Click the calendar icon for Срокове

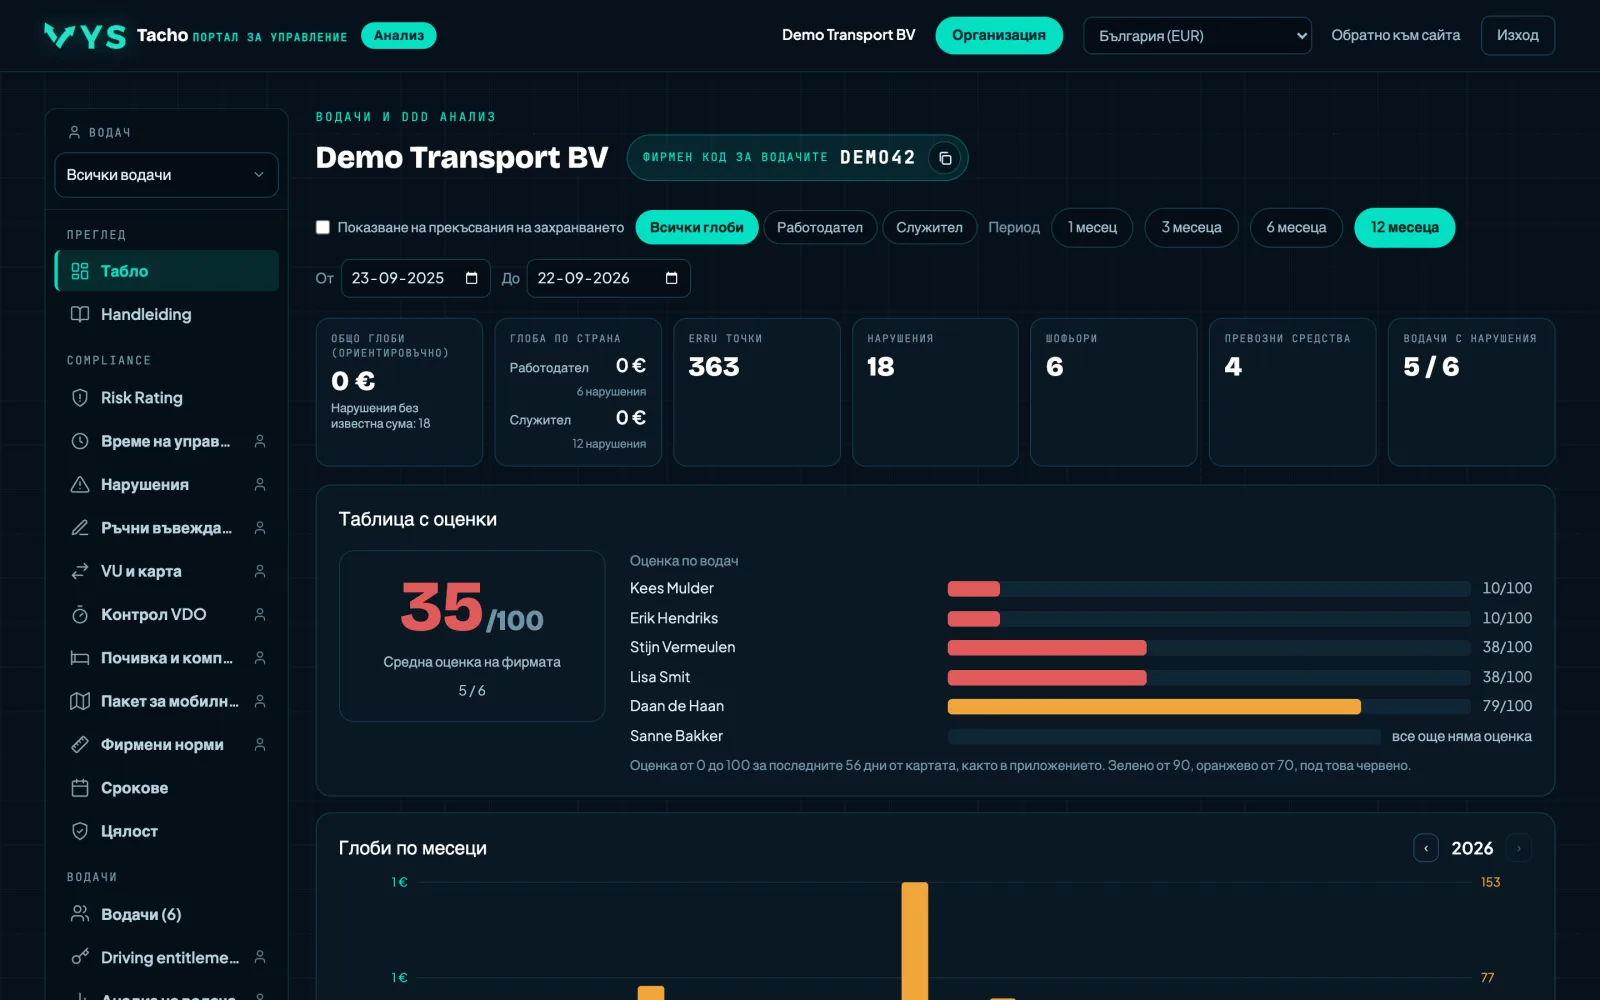click(80, 788)
